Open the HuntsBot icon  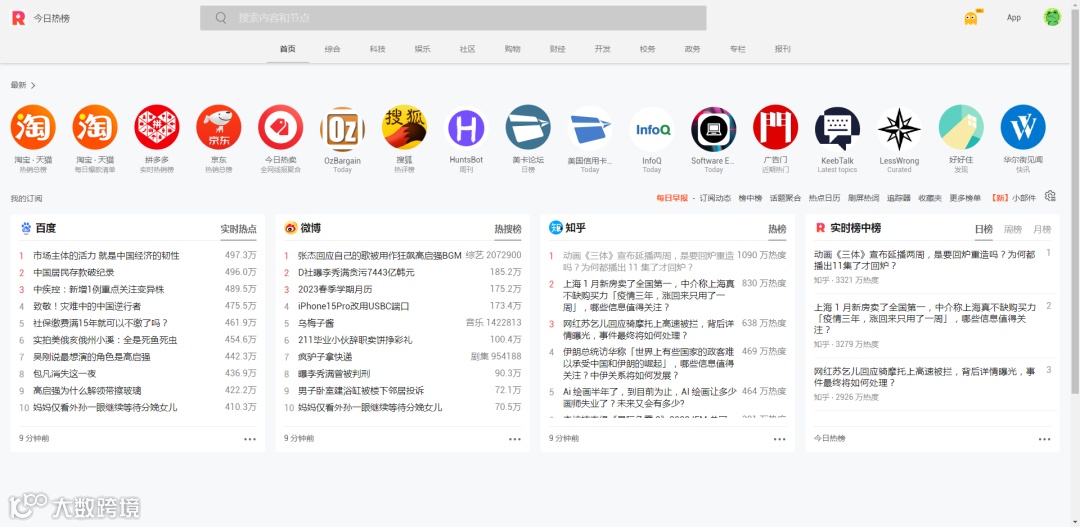(466, 129)
